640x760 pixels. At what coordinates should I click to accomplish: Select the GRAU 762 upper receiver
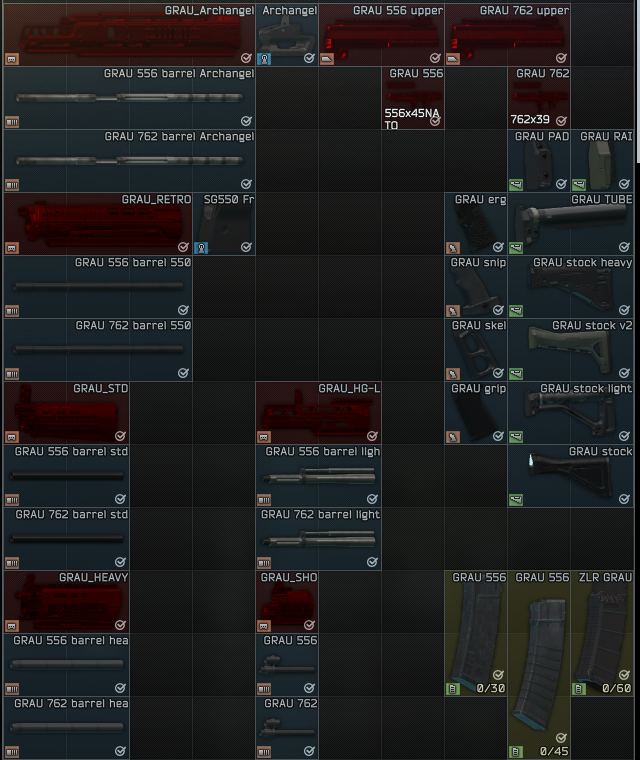(x=508, y=35)
